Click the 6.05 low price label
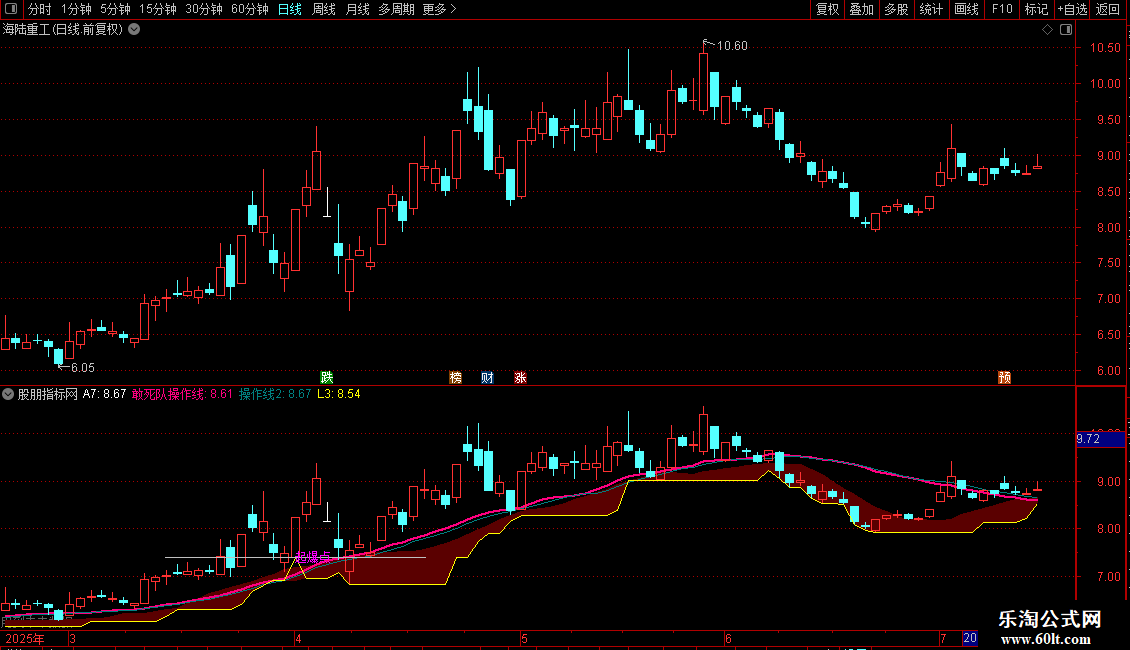 [83, 368]
